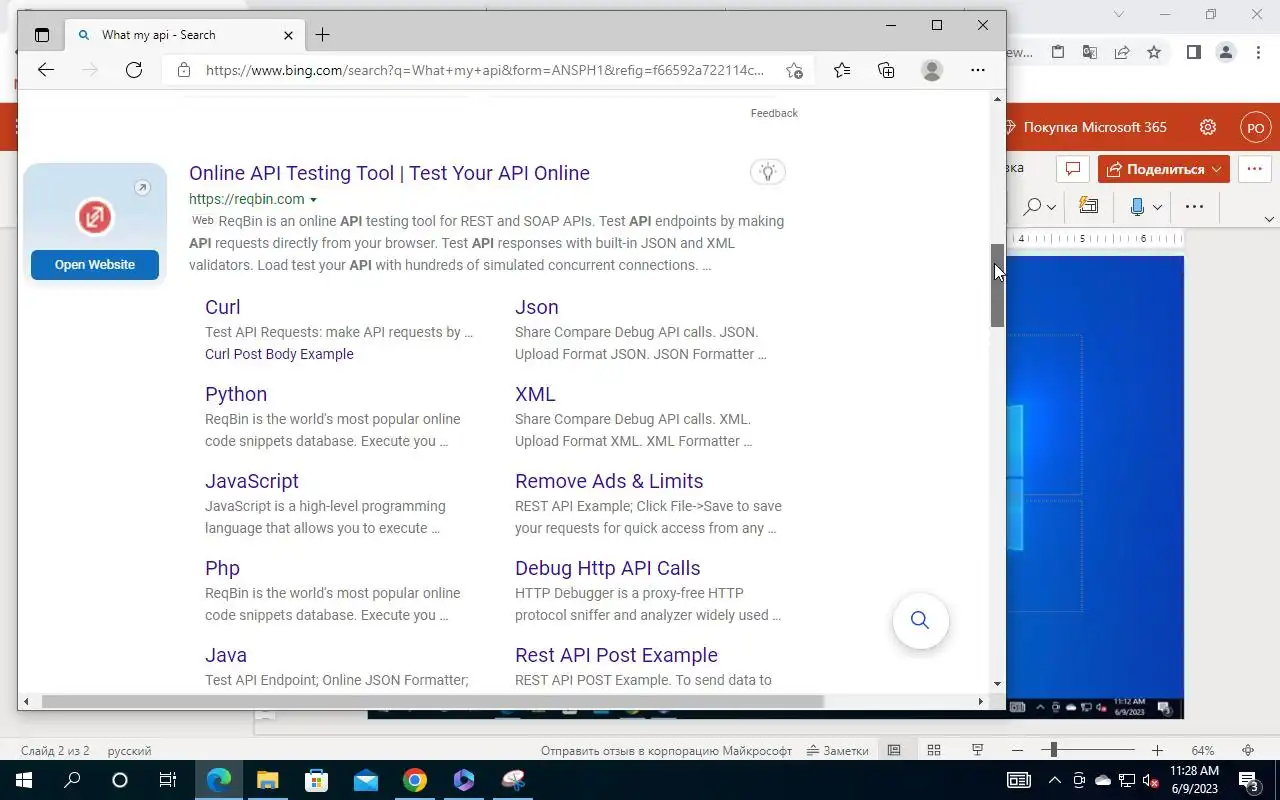Expand Chrome tab search chevron
This screenshot has width=1280, height=800.
(x=1119, y=14)
